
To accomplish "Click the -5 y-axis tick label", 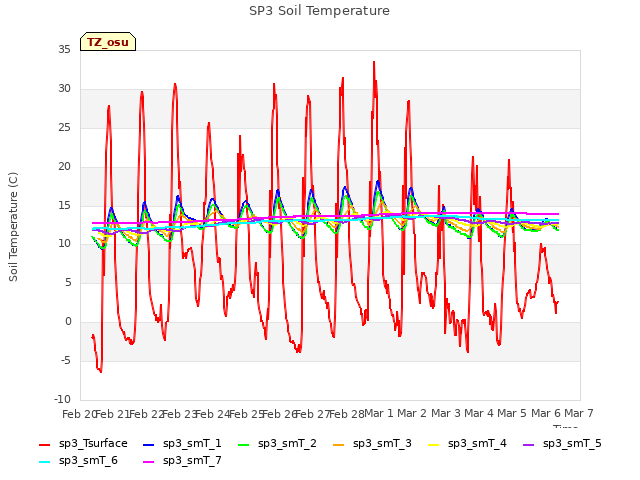I will (66, 361).
